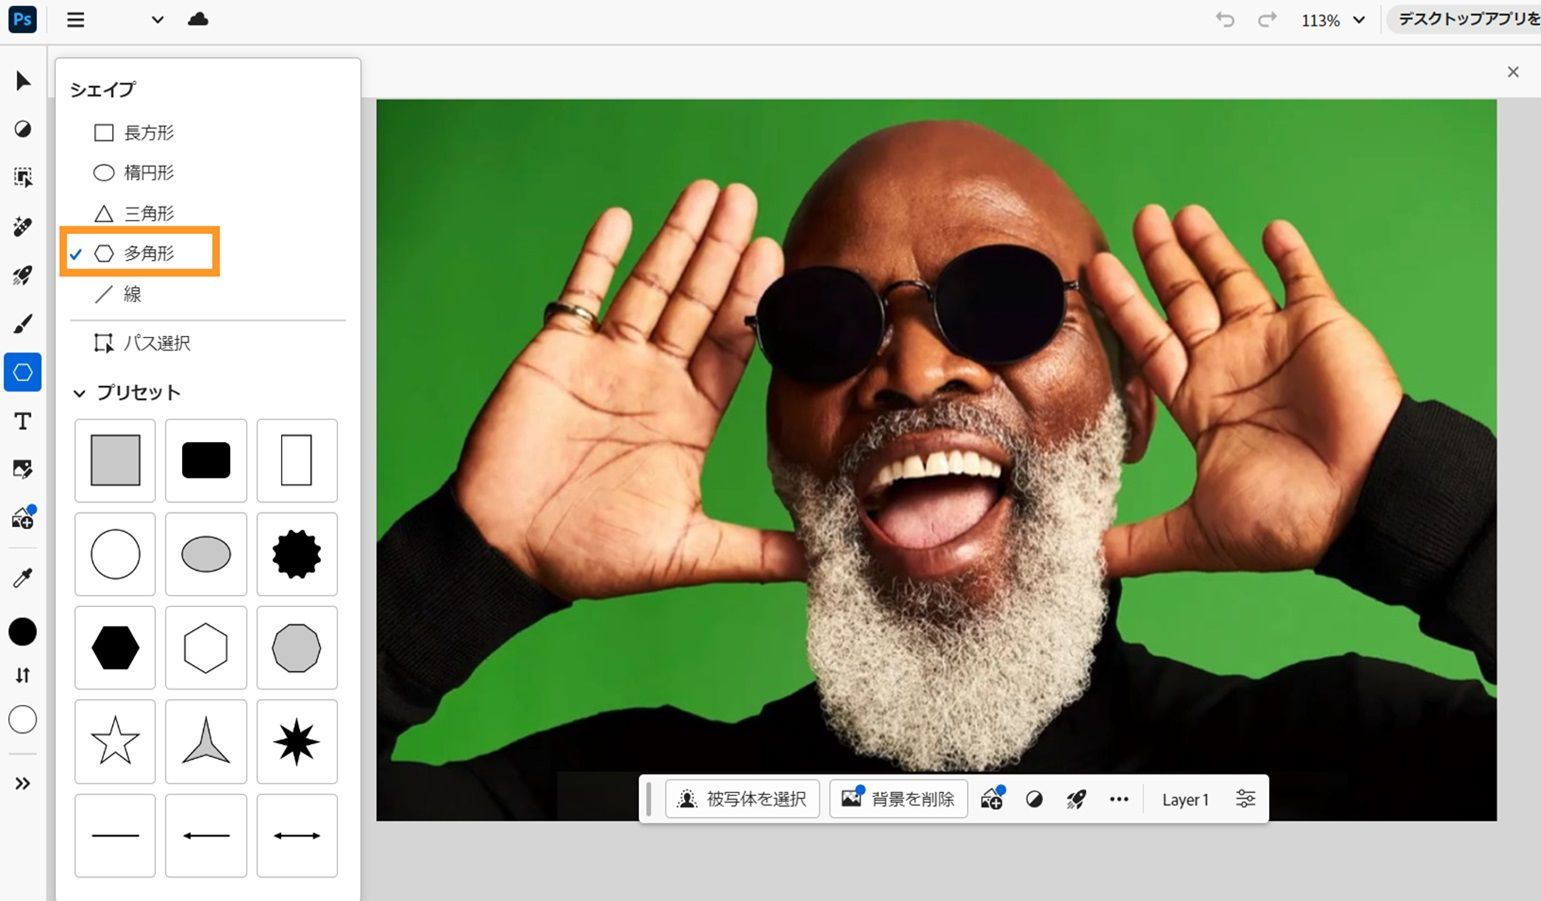This screenshot has height=901, width=1541.
Task: Click 背景を削除 button
Action: click(x=898, y=799)
